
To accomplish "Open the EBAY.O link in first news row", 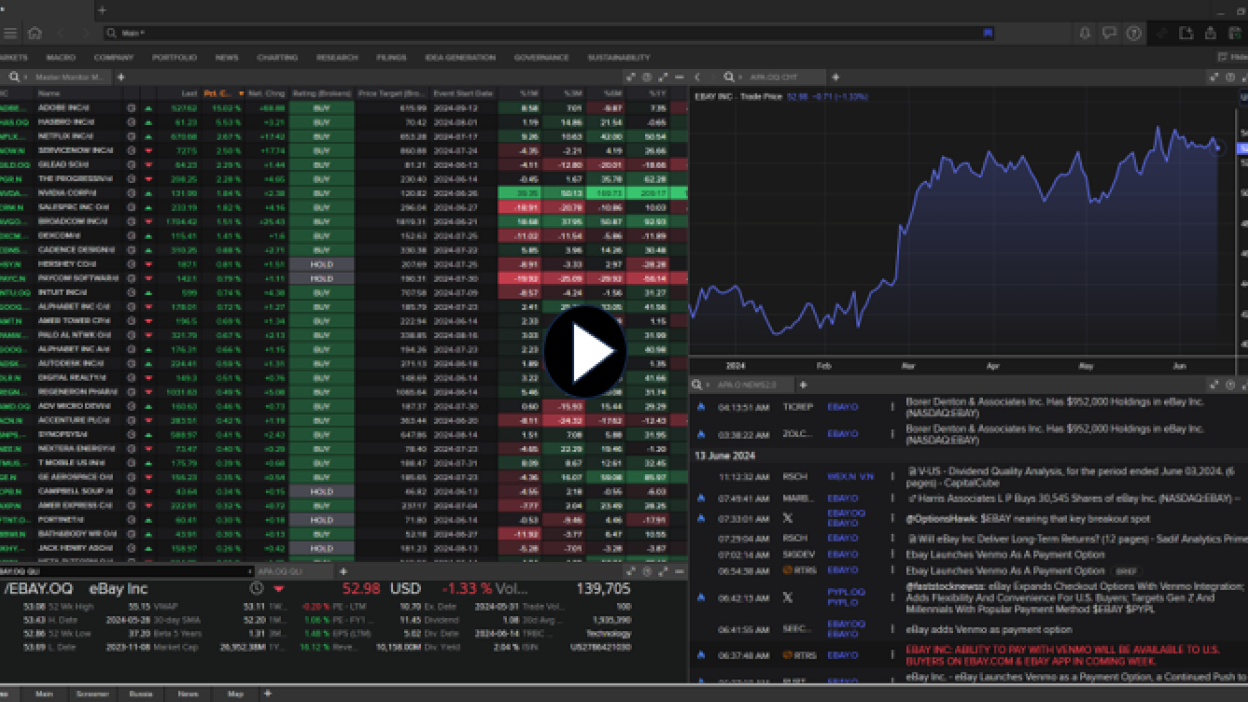I will (x=842, y=407).
